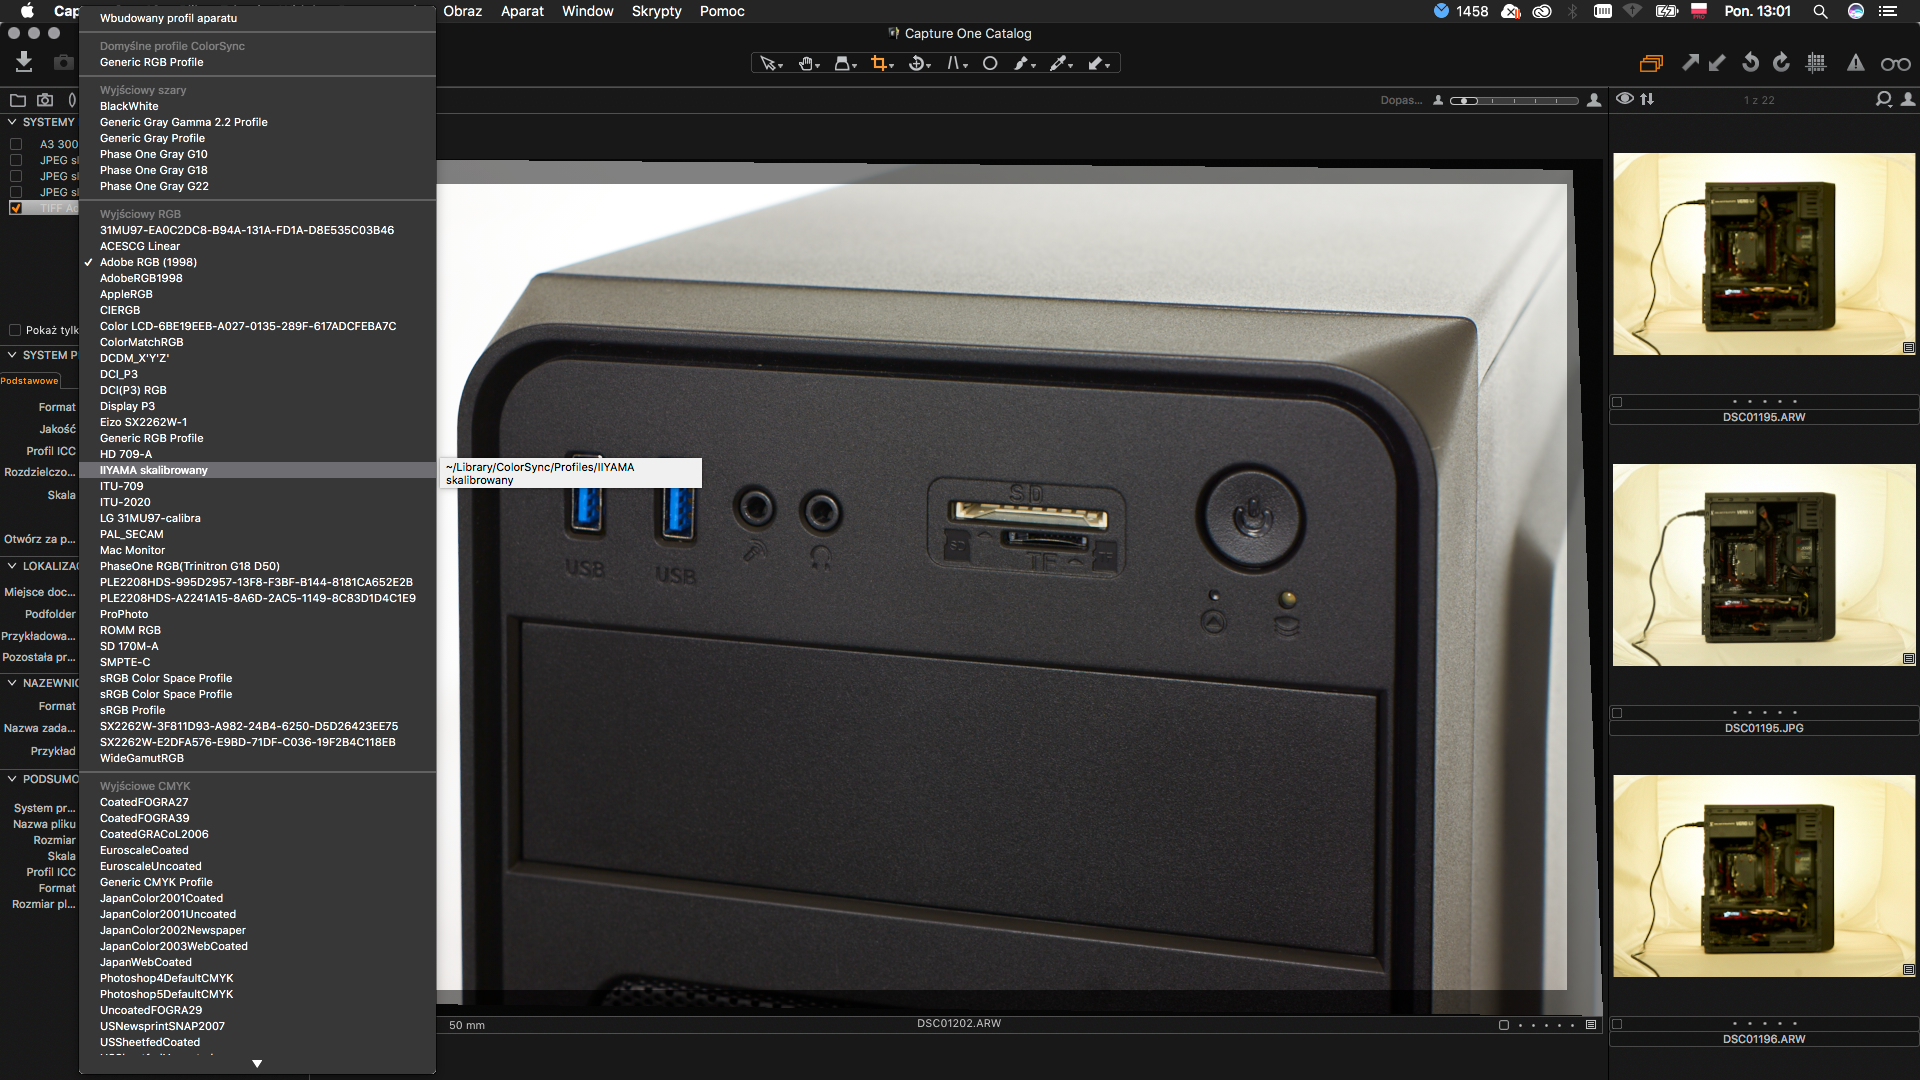Image resolution: width=1920 pixels, height=1080 pixels.
Task: Toggle the grid overlay icon
Action: [x=1816, y=63]
